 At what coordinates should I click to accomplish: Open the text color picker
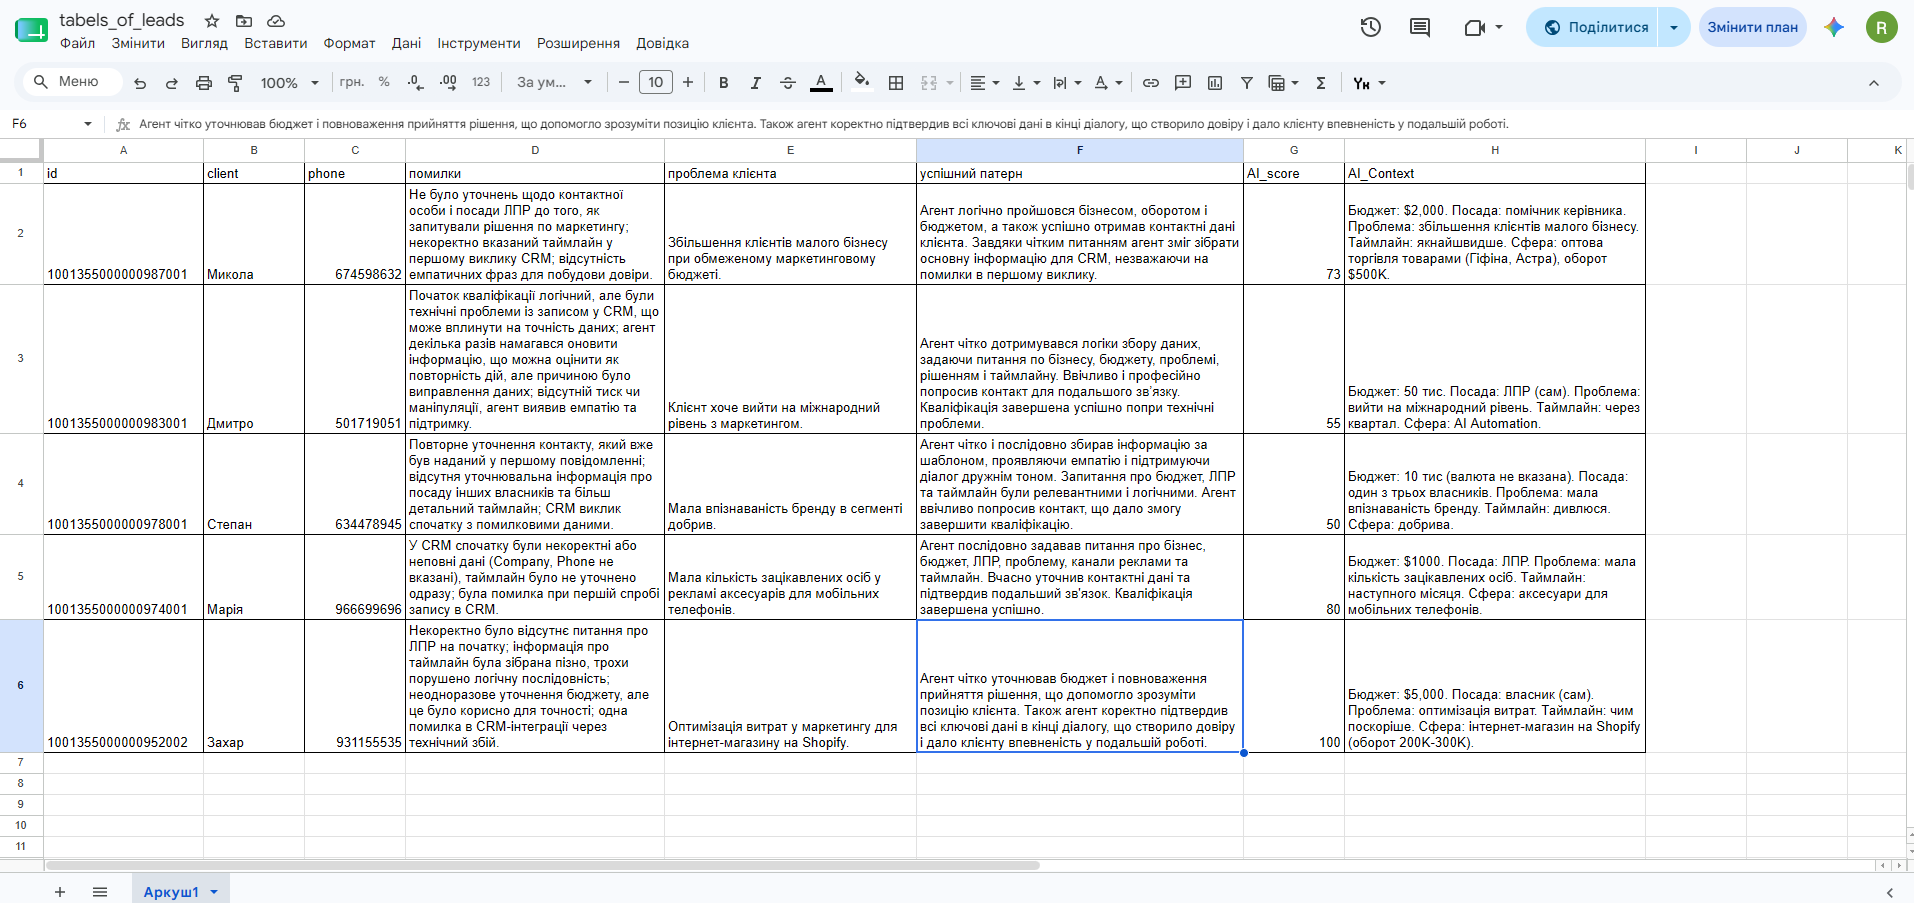click(x=821, y=83)
